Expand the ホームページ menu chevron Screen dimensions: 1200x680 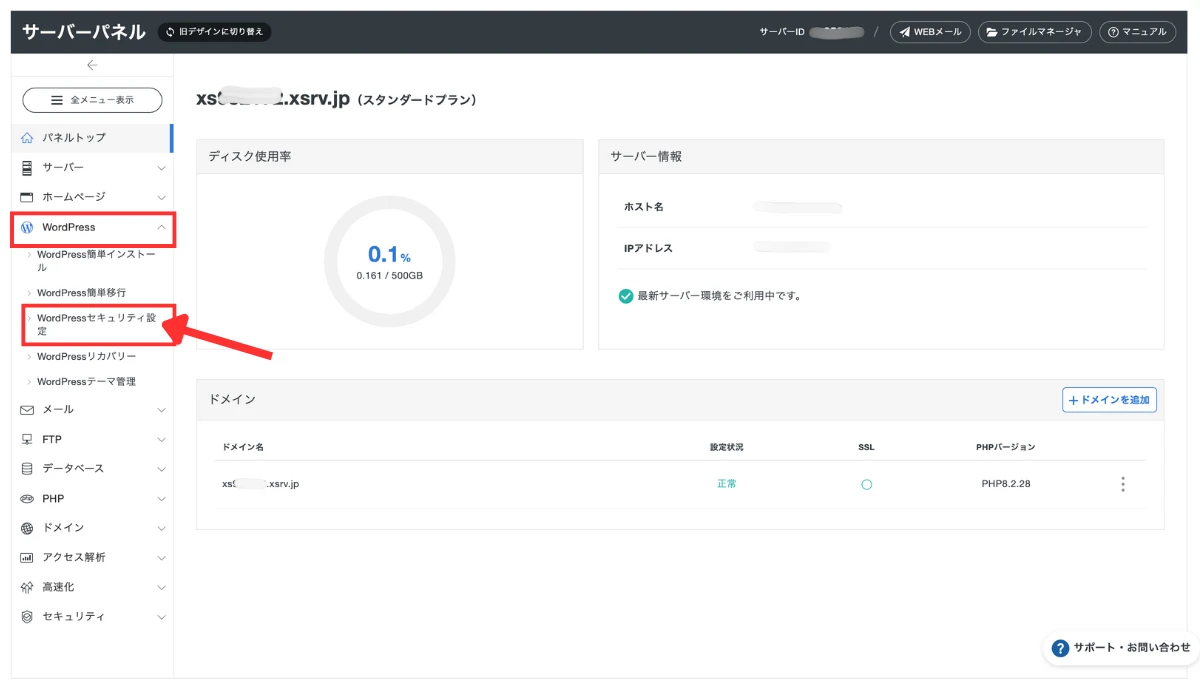pyautogui.click(x=162, y=198)
